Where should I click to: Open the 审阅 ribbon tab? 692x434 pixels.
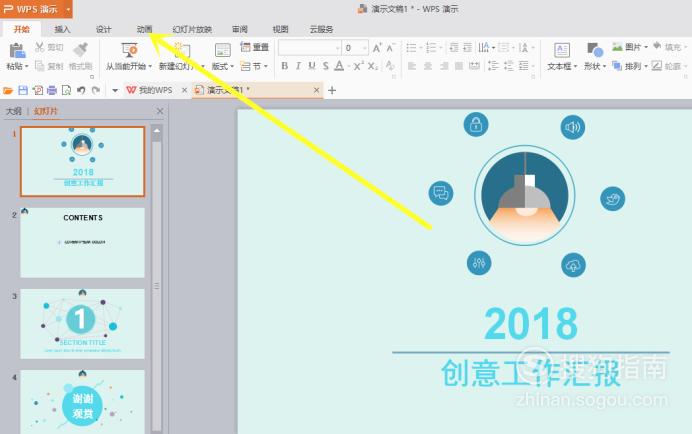click(240, 29)
